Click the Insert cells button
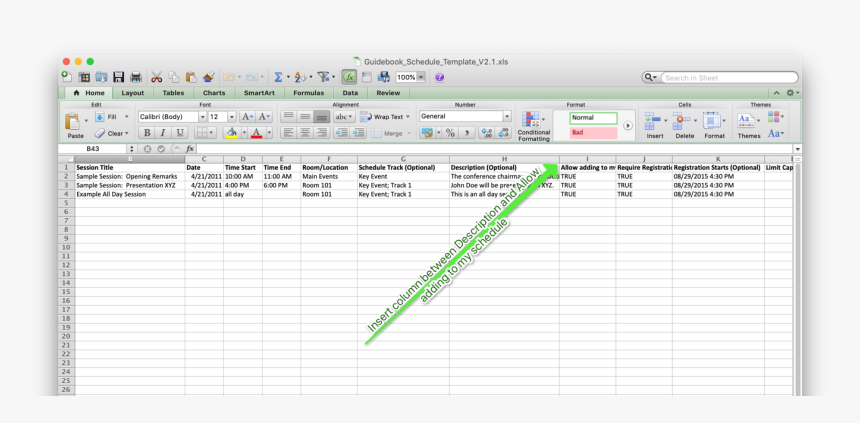 (654, 125)
